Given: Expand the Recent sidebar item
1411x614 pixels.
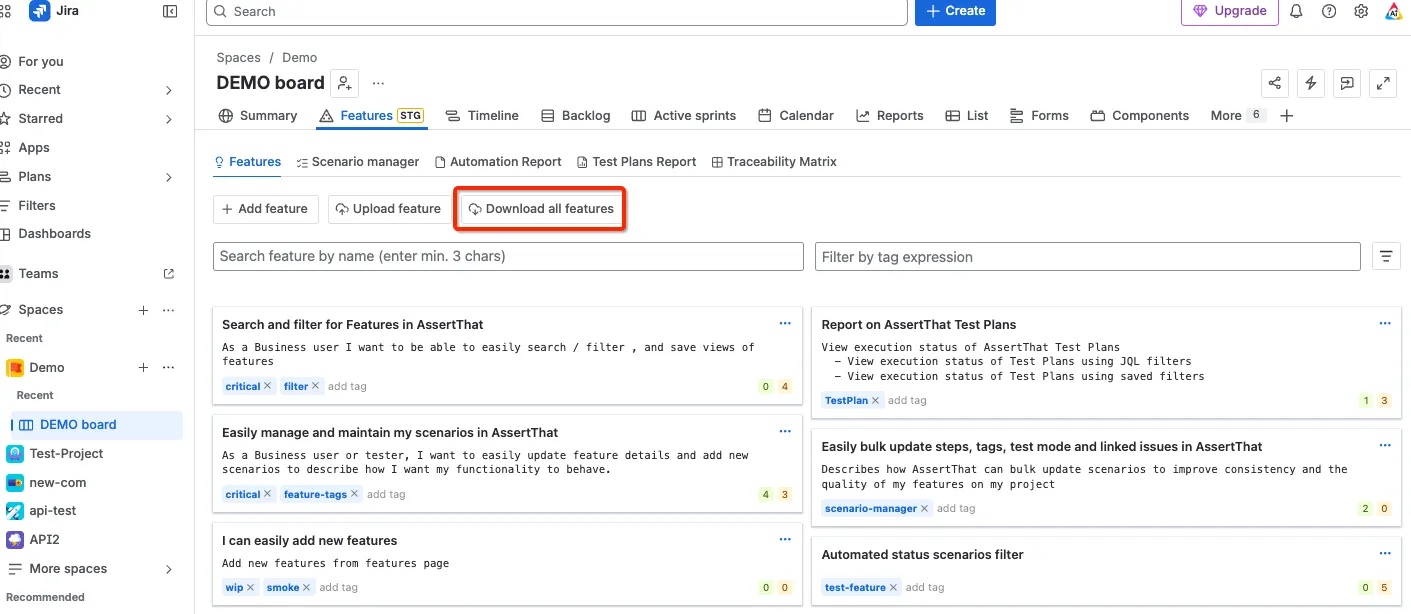Looking at the screenshot, I should coord(168,90).
